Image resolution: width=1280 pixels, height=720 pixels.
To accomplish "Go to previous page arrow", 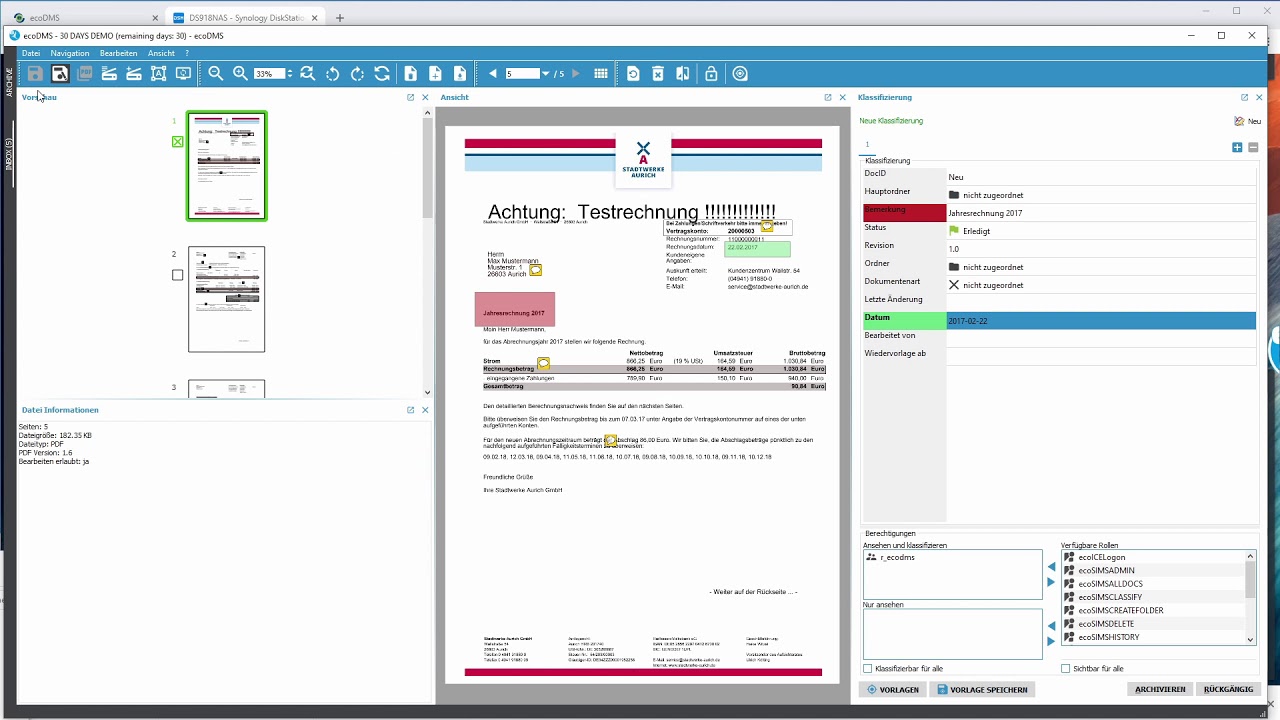I will [x=493, y=74].
